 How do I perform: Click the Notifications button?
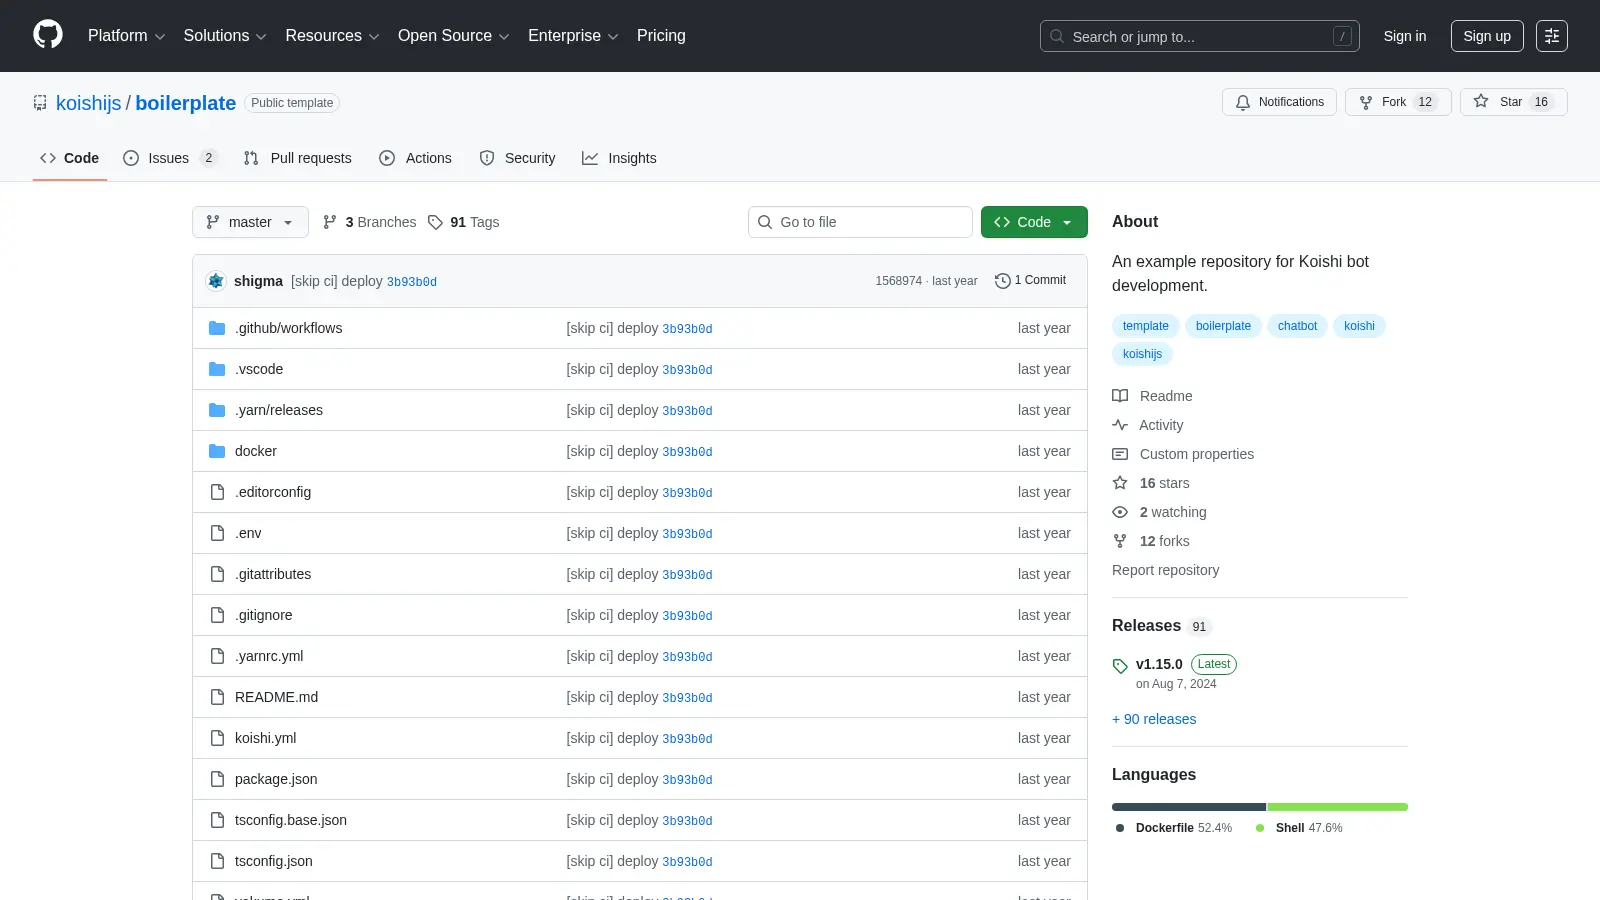pyautogui.click(x=1279, y=102)
